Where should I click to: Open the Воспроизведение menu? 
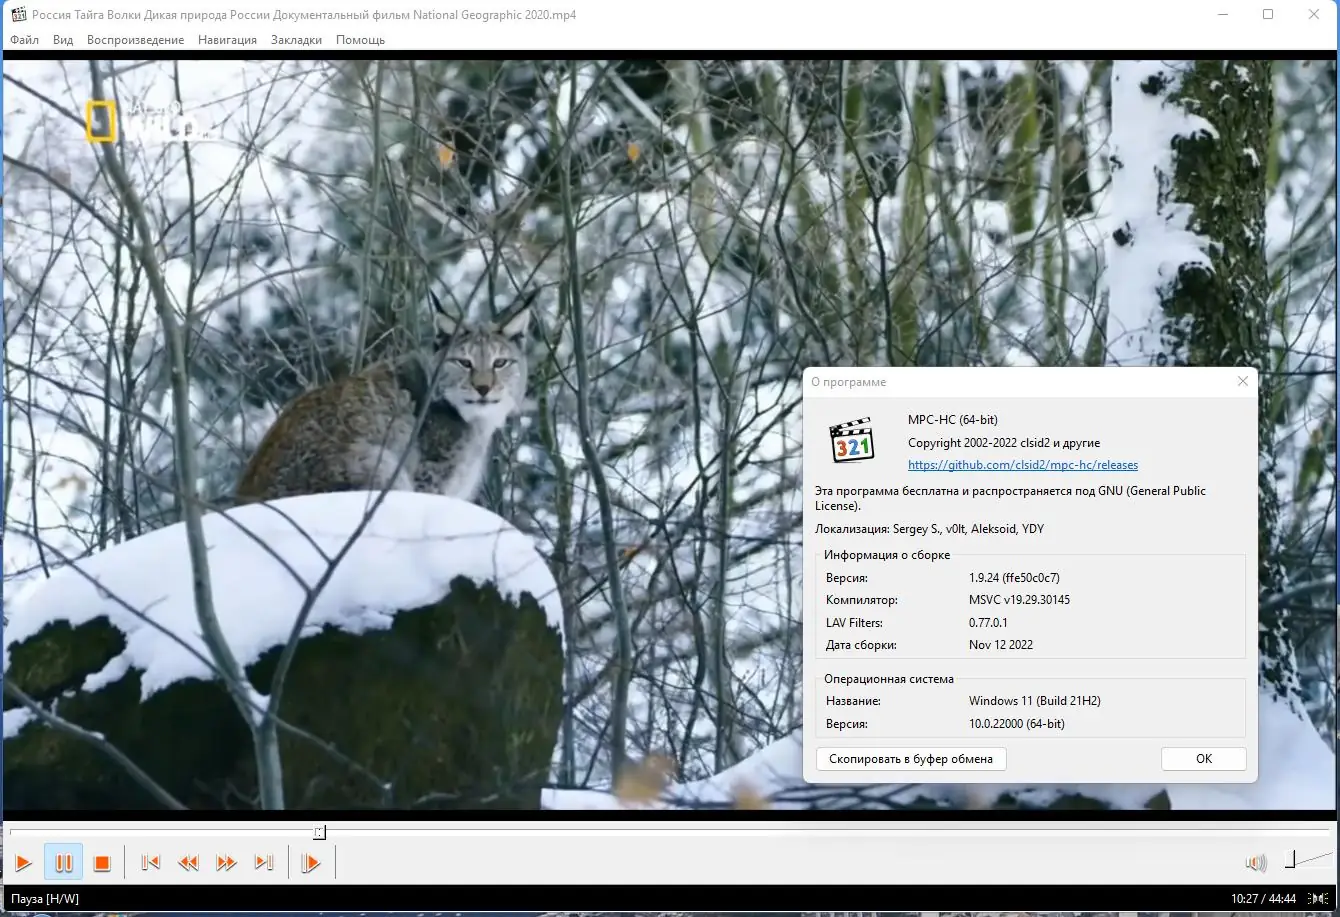(136, 40)
